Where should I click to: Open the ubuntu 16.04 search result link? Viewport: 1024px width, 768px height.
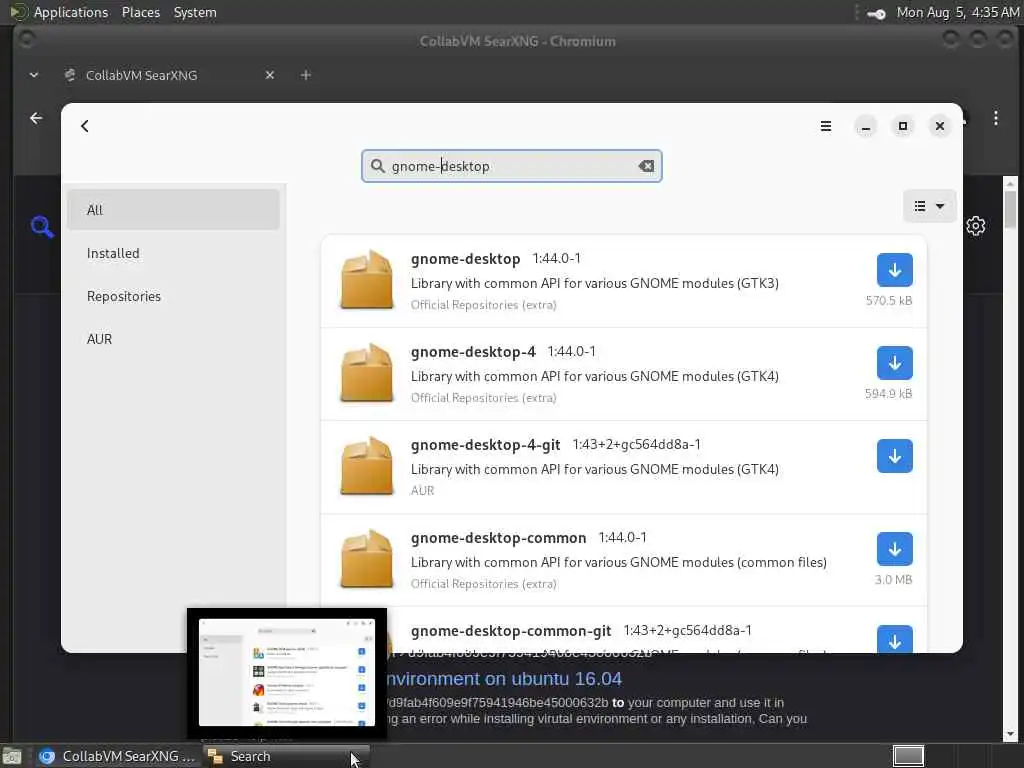503,679
